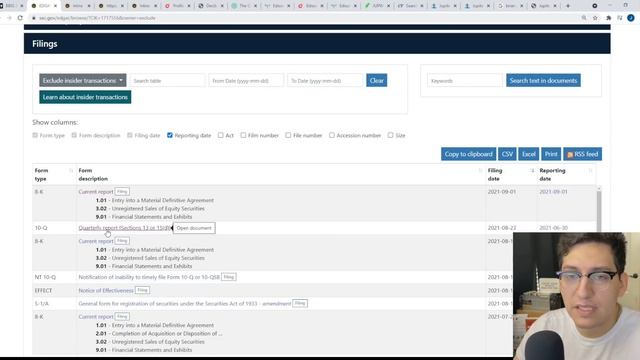Image resolution: width=640 pixels, height=360 pixels.
Task: Click the forward navigation arrow
Action: click(x=9, y=18)
